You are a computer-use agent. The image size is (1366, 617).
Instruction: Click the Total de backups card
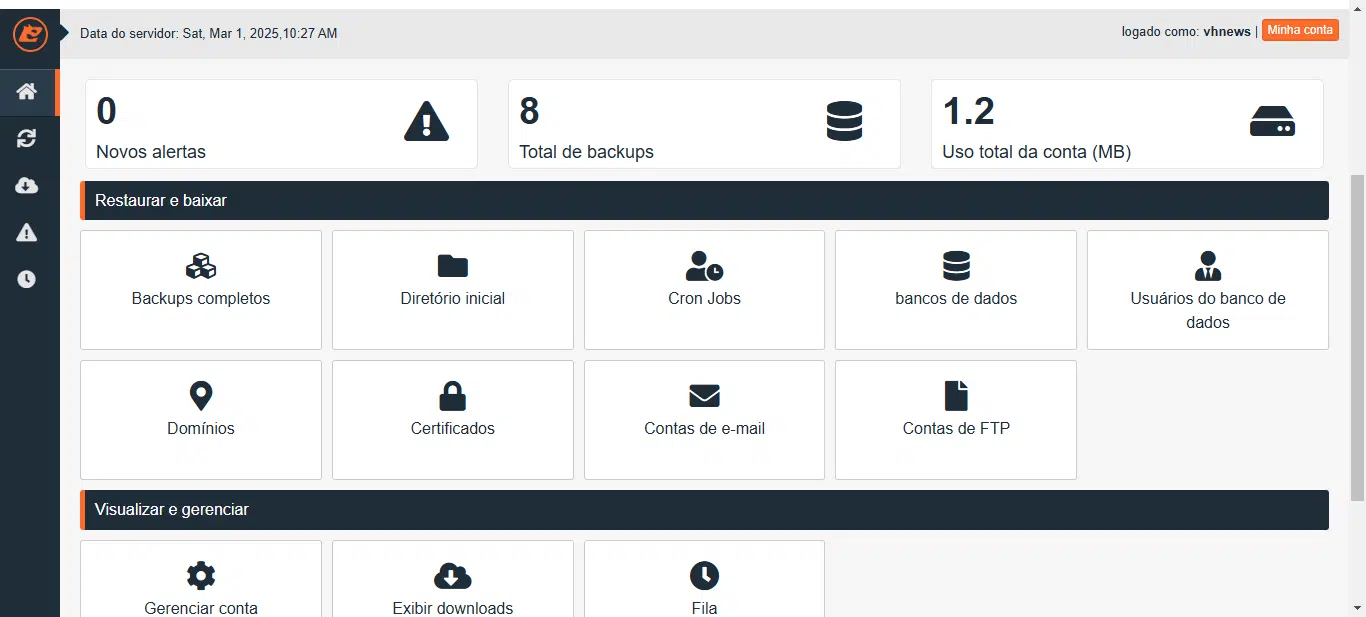coord(704,124)
